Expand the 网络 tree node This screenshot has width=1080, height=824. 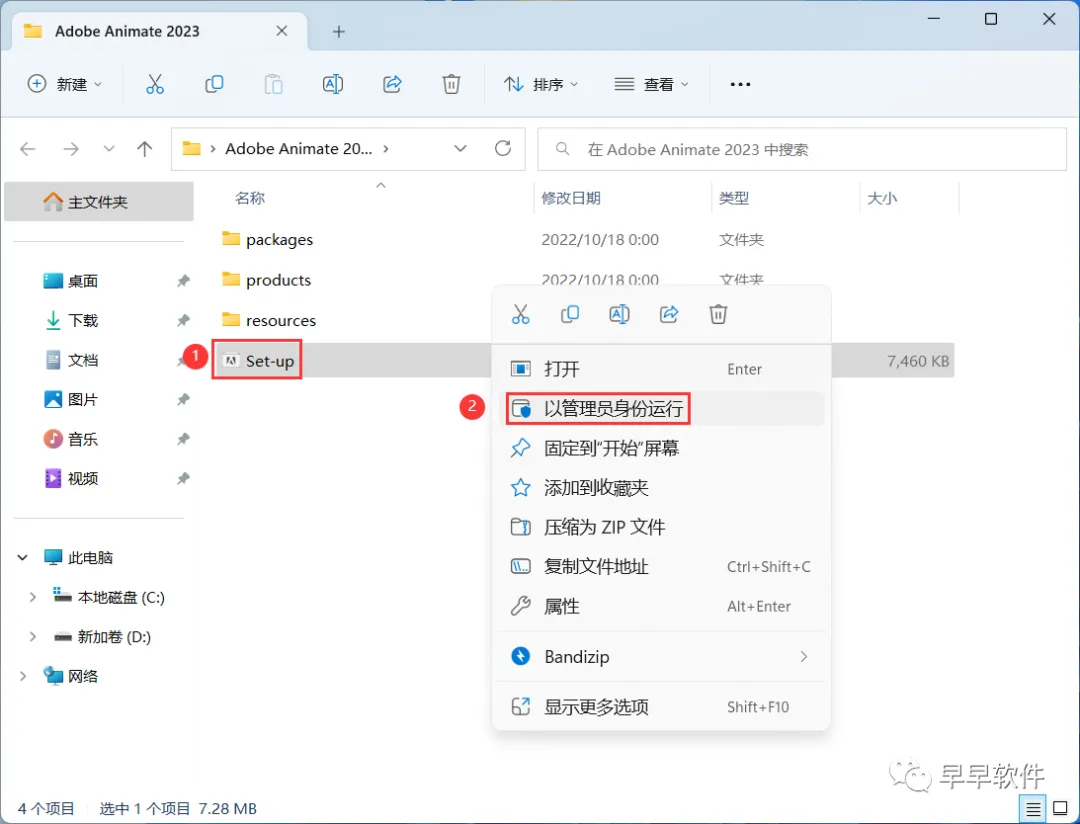pyautogui.click(x=23, y=677)
